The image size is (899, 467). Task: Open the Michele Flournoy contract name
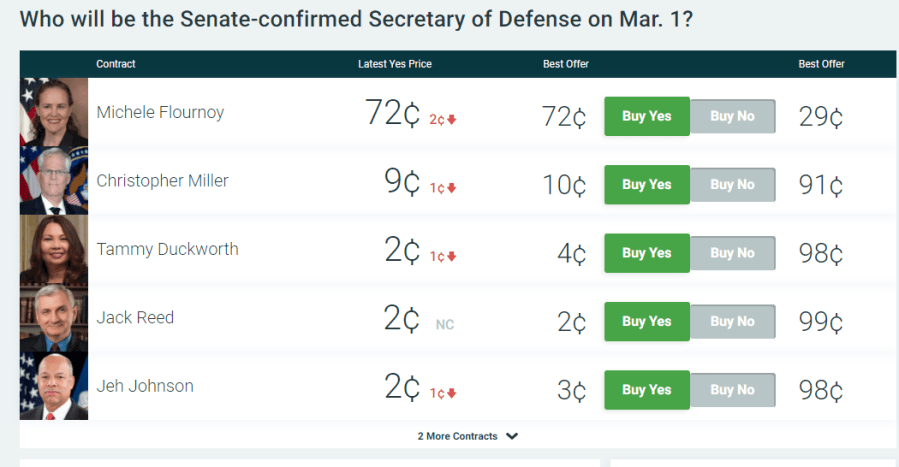tap(160, 112)
